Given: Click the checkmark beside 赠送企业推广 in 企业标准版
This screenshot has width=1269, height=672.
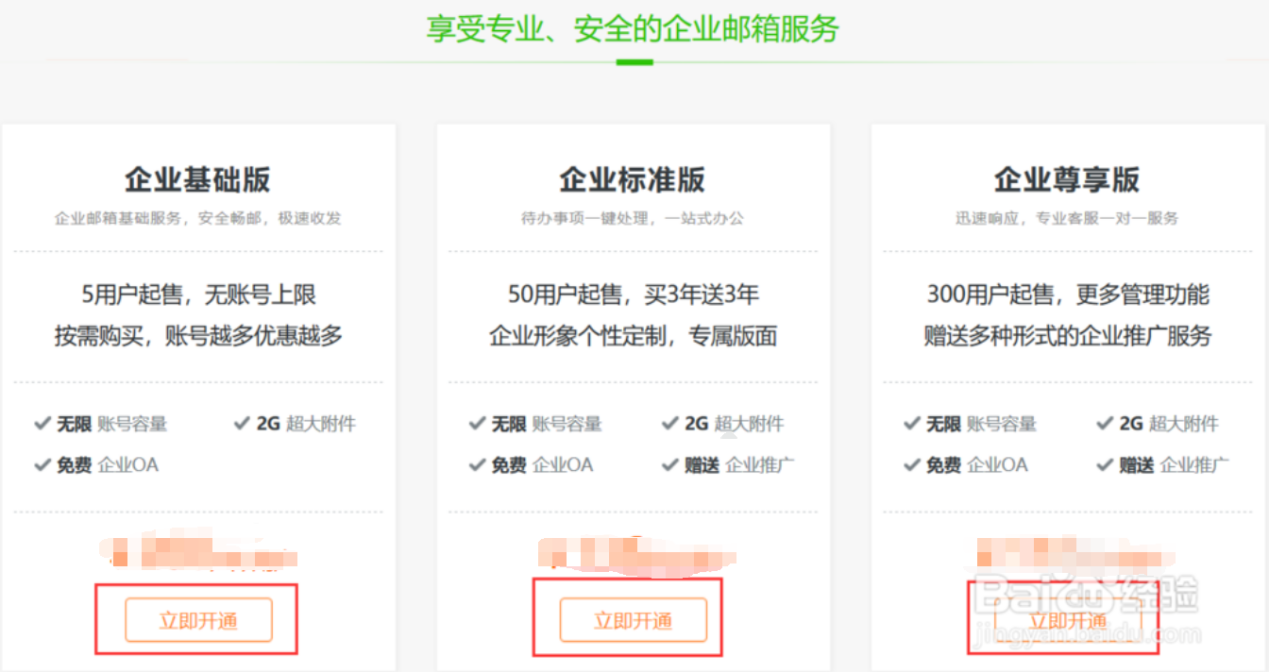Looking at the screenshot, I should tap(670, 464).
